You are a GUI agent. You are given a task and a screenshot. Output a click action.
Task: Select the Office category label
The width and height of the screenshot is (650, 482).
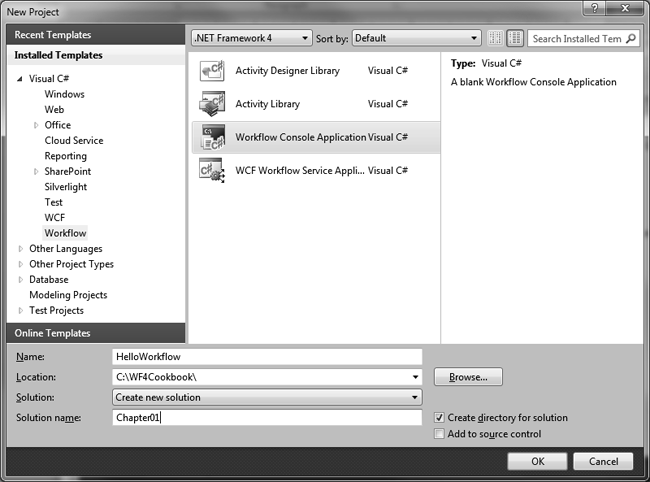[x=58, y=125]
